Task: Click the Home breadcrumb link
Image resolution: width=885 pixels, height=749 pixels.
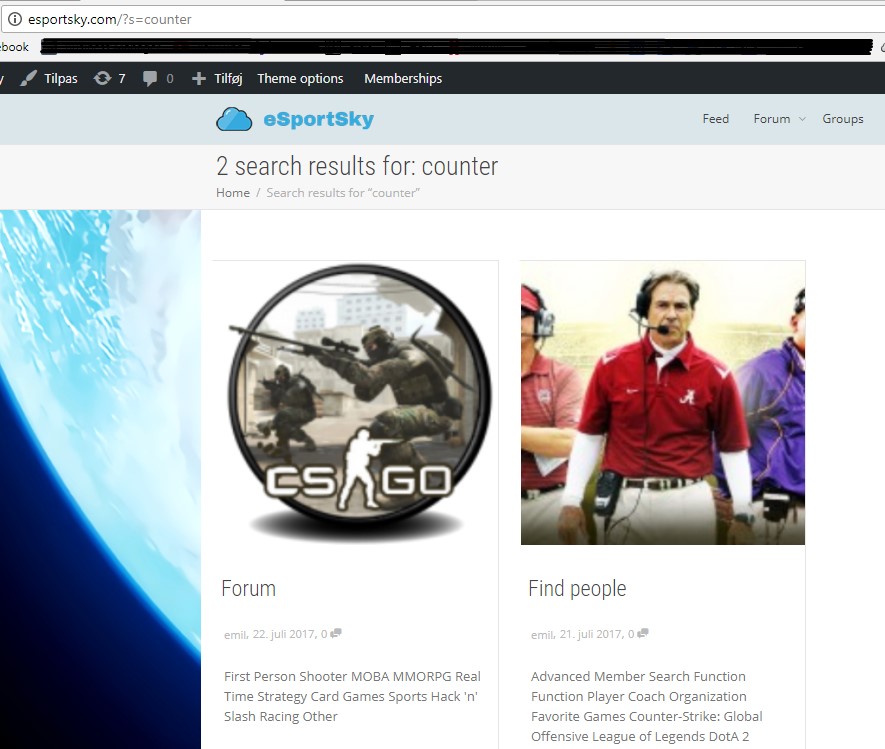Action: pyautogui.click(x=233, y=192)
